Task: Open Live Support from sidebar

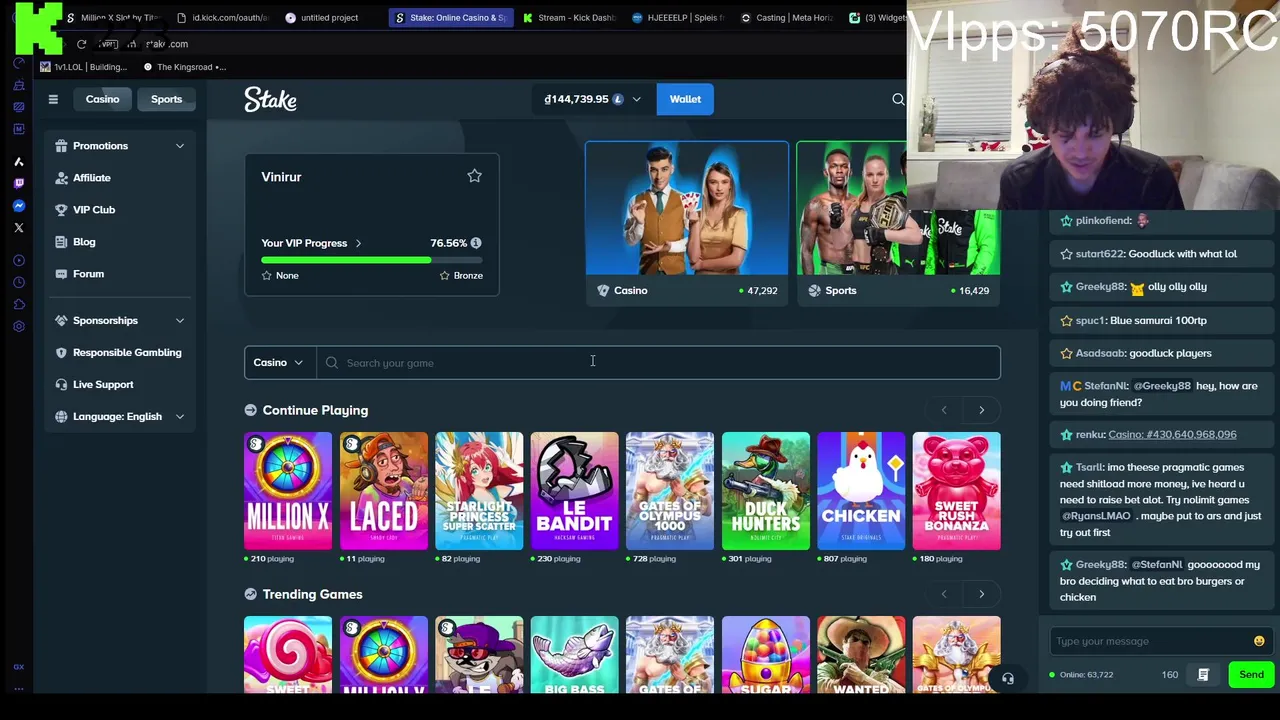Action: 102,384
